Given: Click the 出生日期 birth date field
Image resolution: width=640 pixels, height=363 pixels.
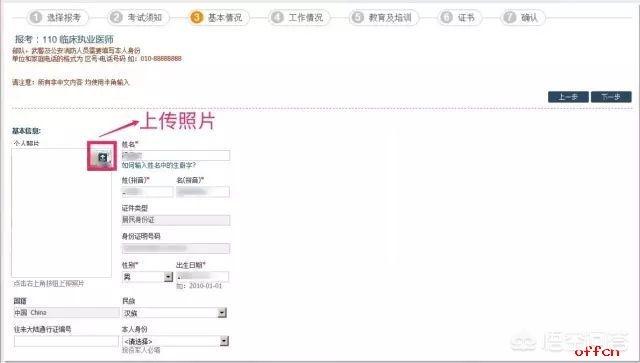Looking at the screenshot, I should point(202,276).
